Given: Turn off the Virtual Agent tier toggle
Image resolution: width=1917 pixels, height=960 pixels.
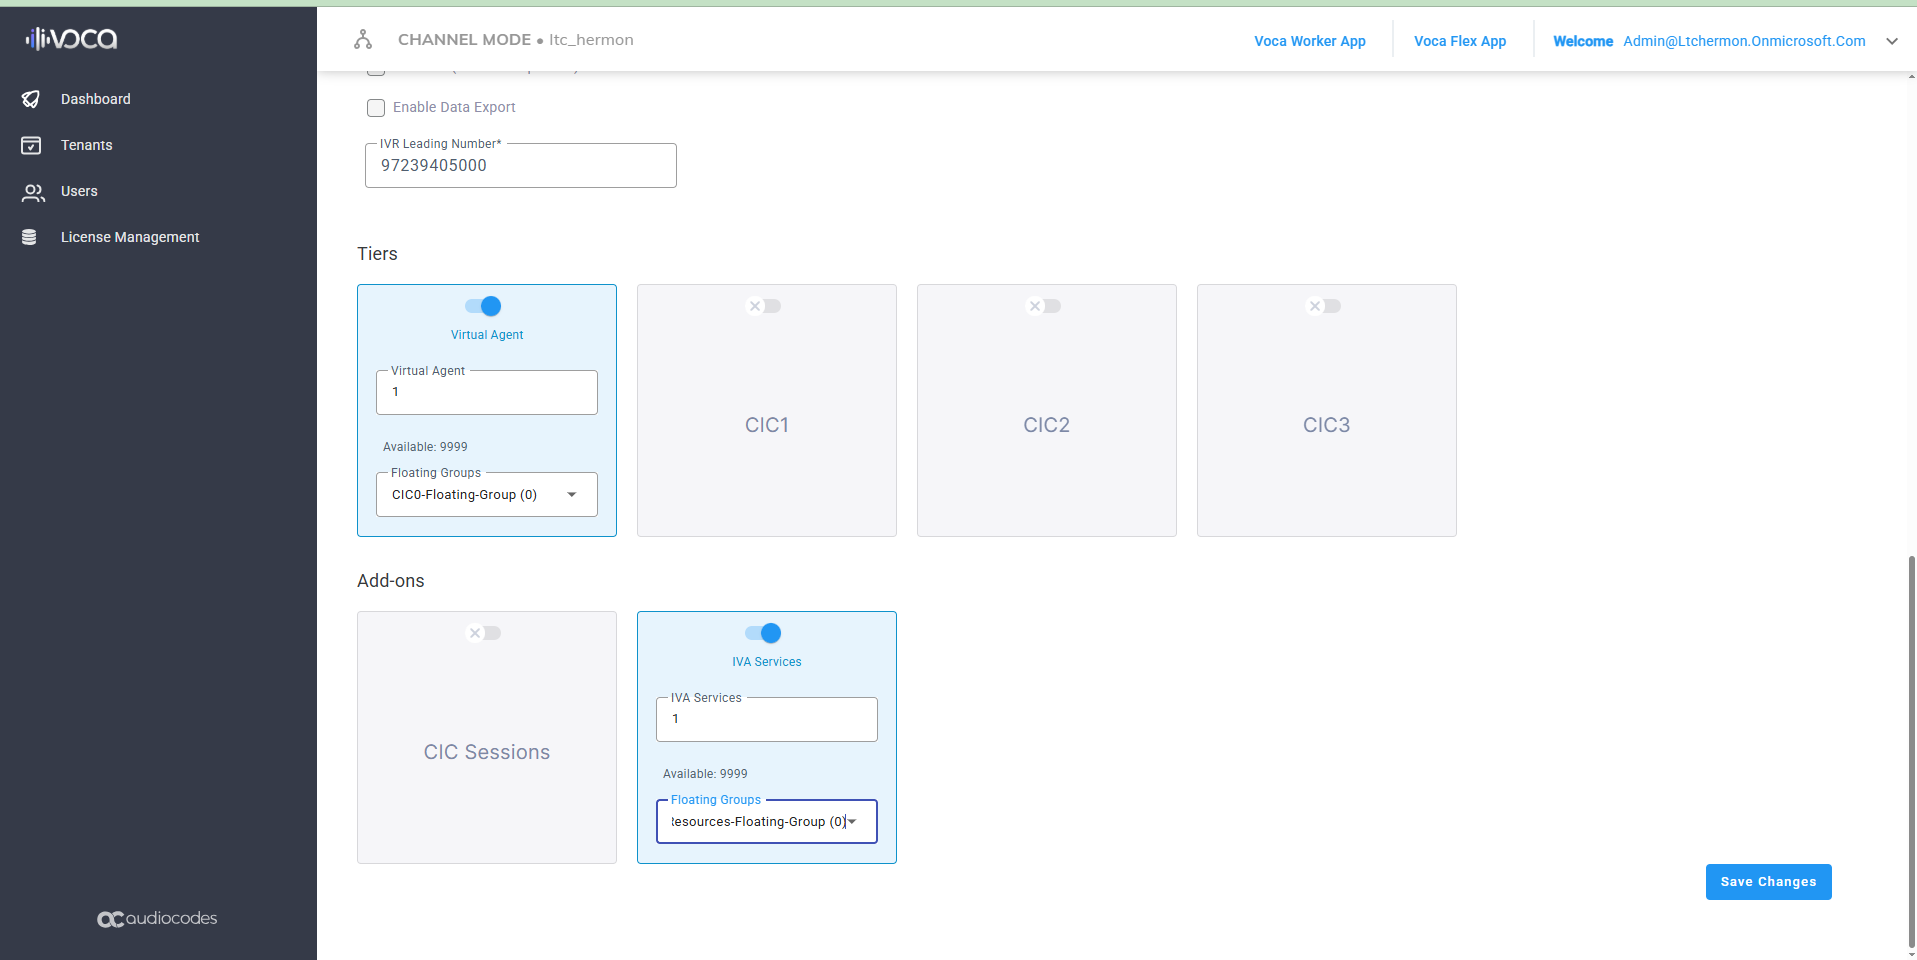Looking at the screenshot, I should 484,306.
